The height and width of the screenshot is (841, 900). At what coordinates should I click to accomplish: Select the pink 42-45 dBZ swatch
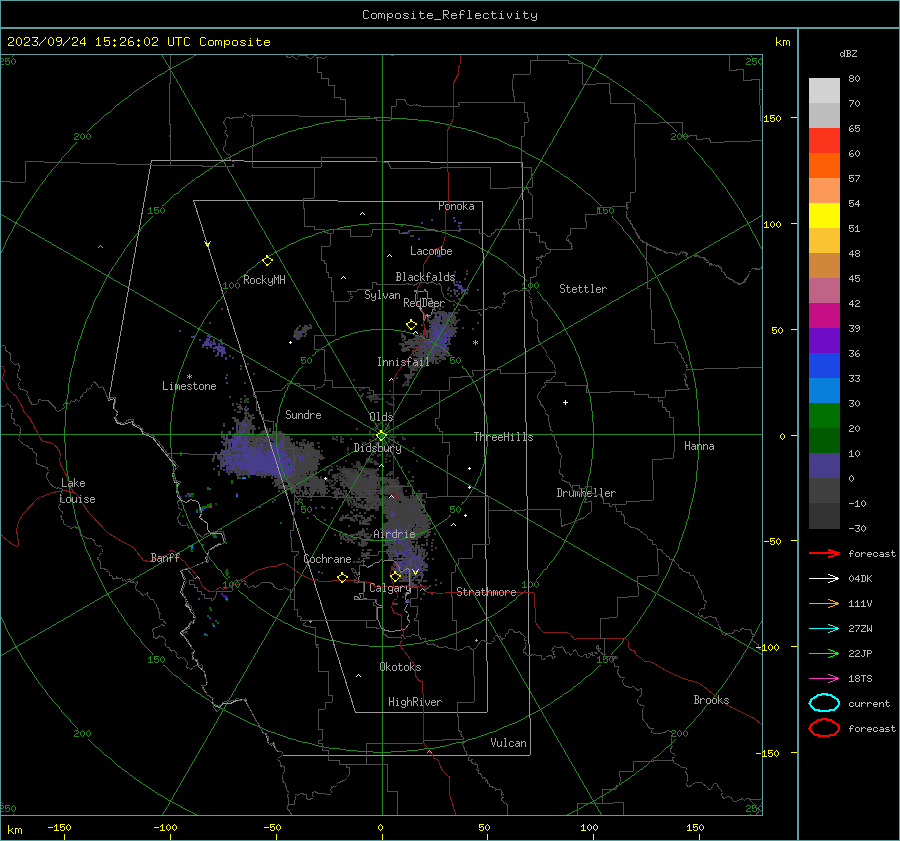click(824, 290)
